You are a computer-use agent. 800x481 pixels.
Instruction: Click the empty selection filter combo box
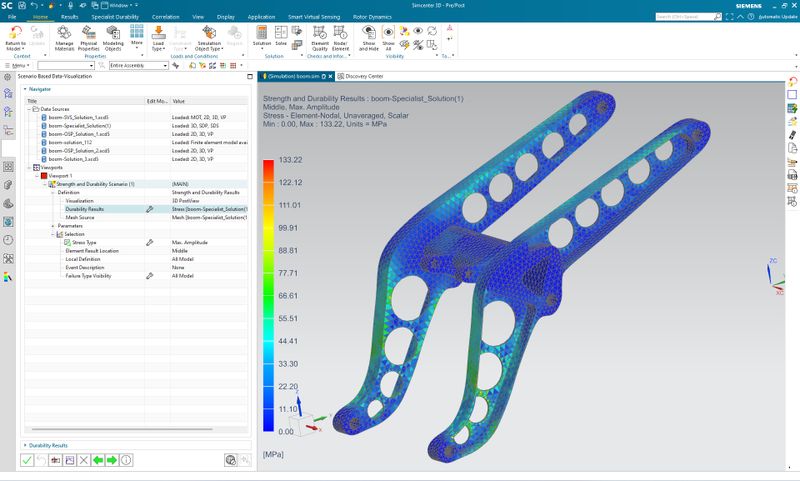(x=66, y=66)
